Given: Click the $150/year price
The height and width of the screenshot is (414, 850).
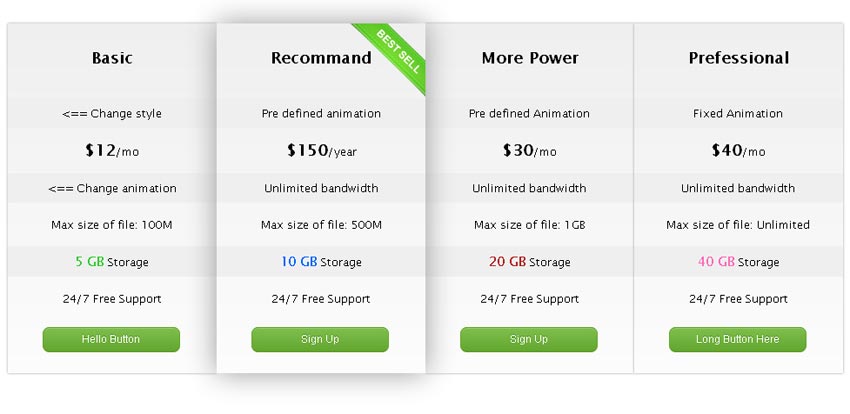Looking at the screenshot, I should [x=321, y=151].
